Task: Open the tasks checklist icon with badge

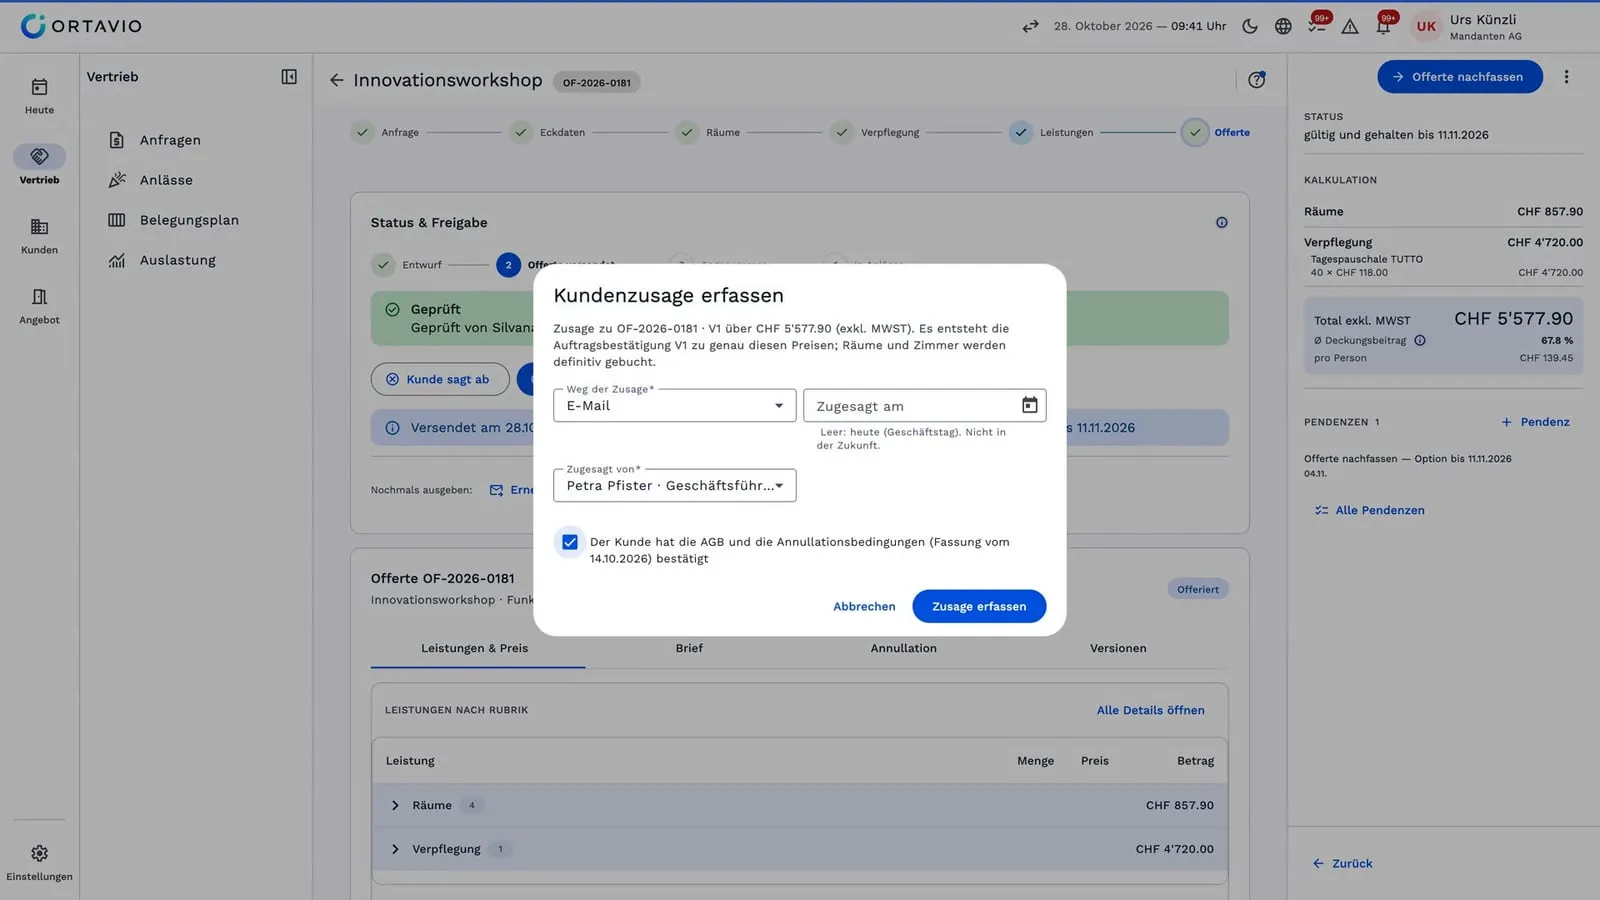Action: coord(1317,26)
